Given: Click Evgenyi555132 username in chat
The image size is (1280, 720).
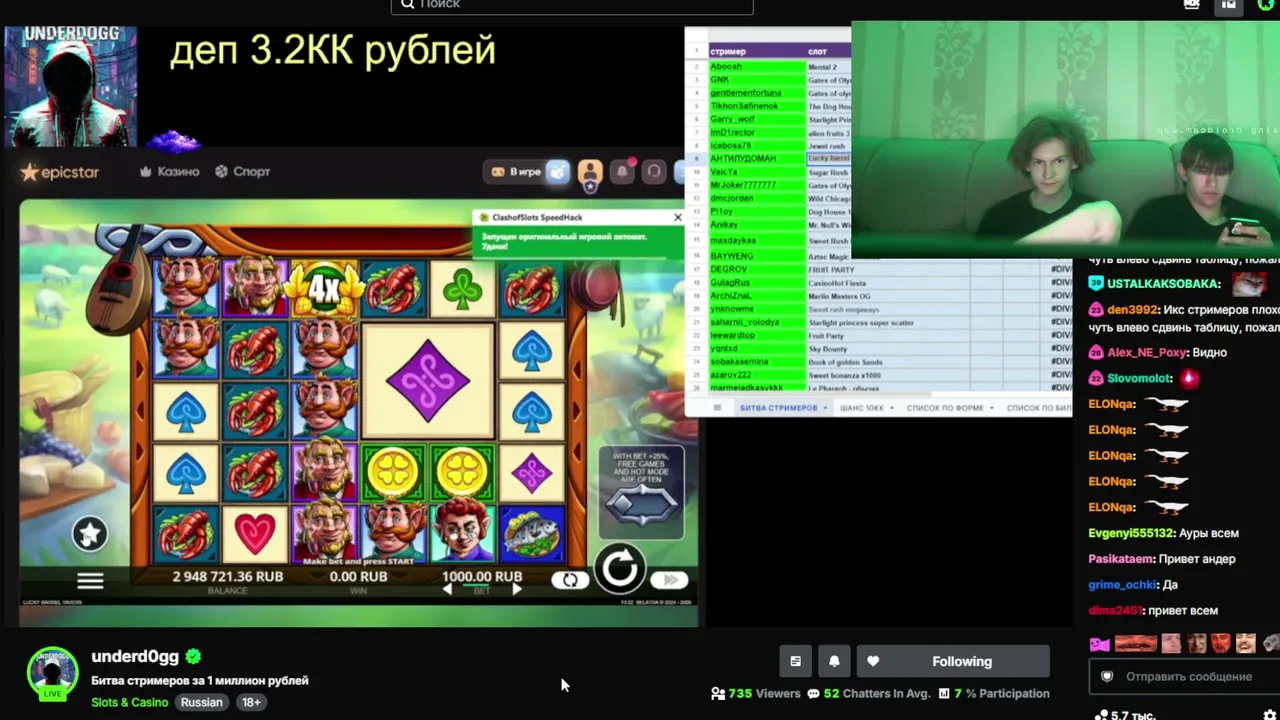Looking at the screenshot, I should pyautogui.click(x=1131, y=533).
